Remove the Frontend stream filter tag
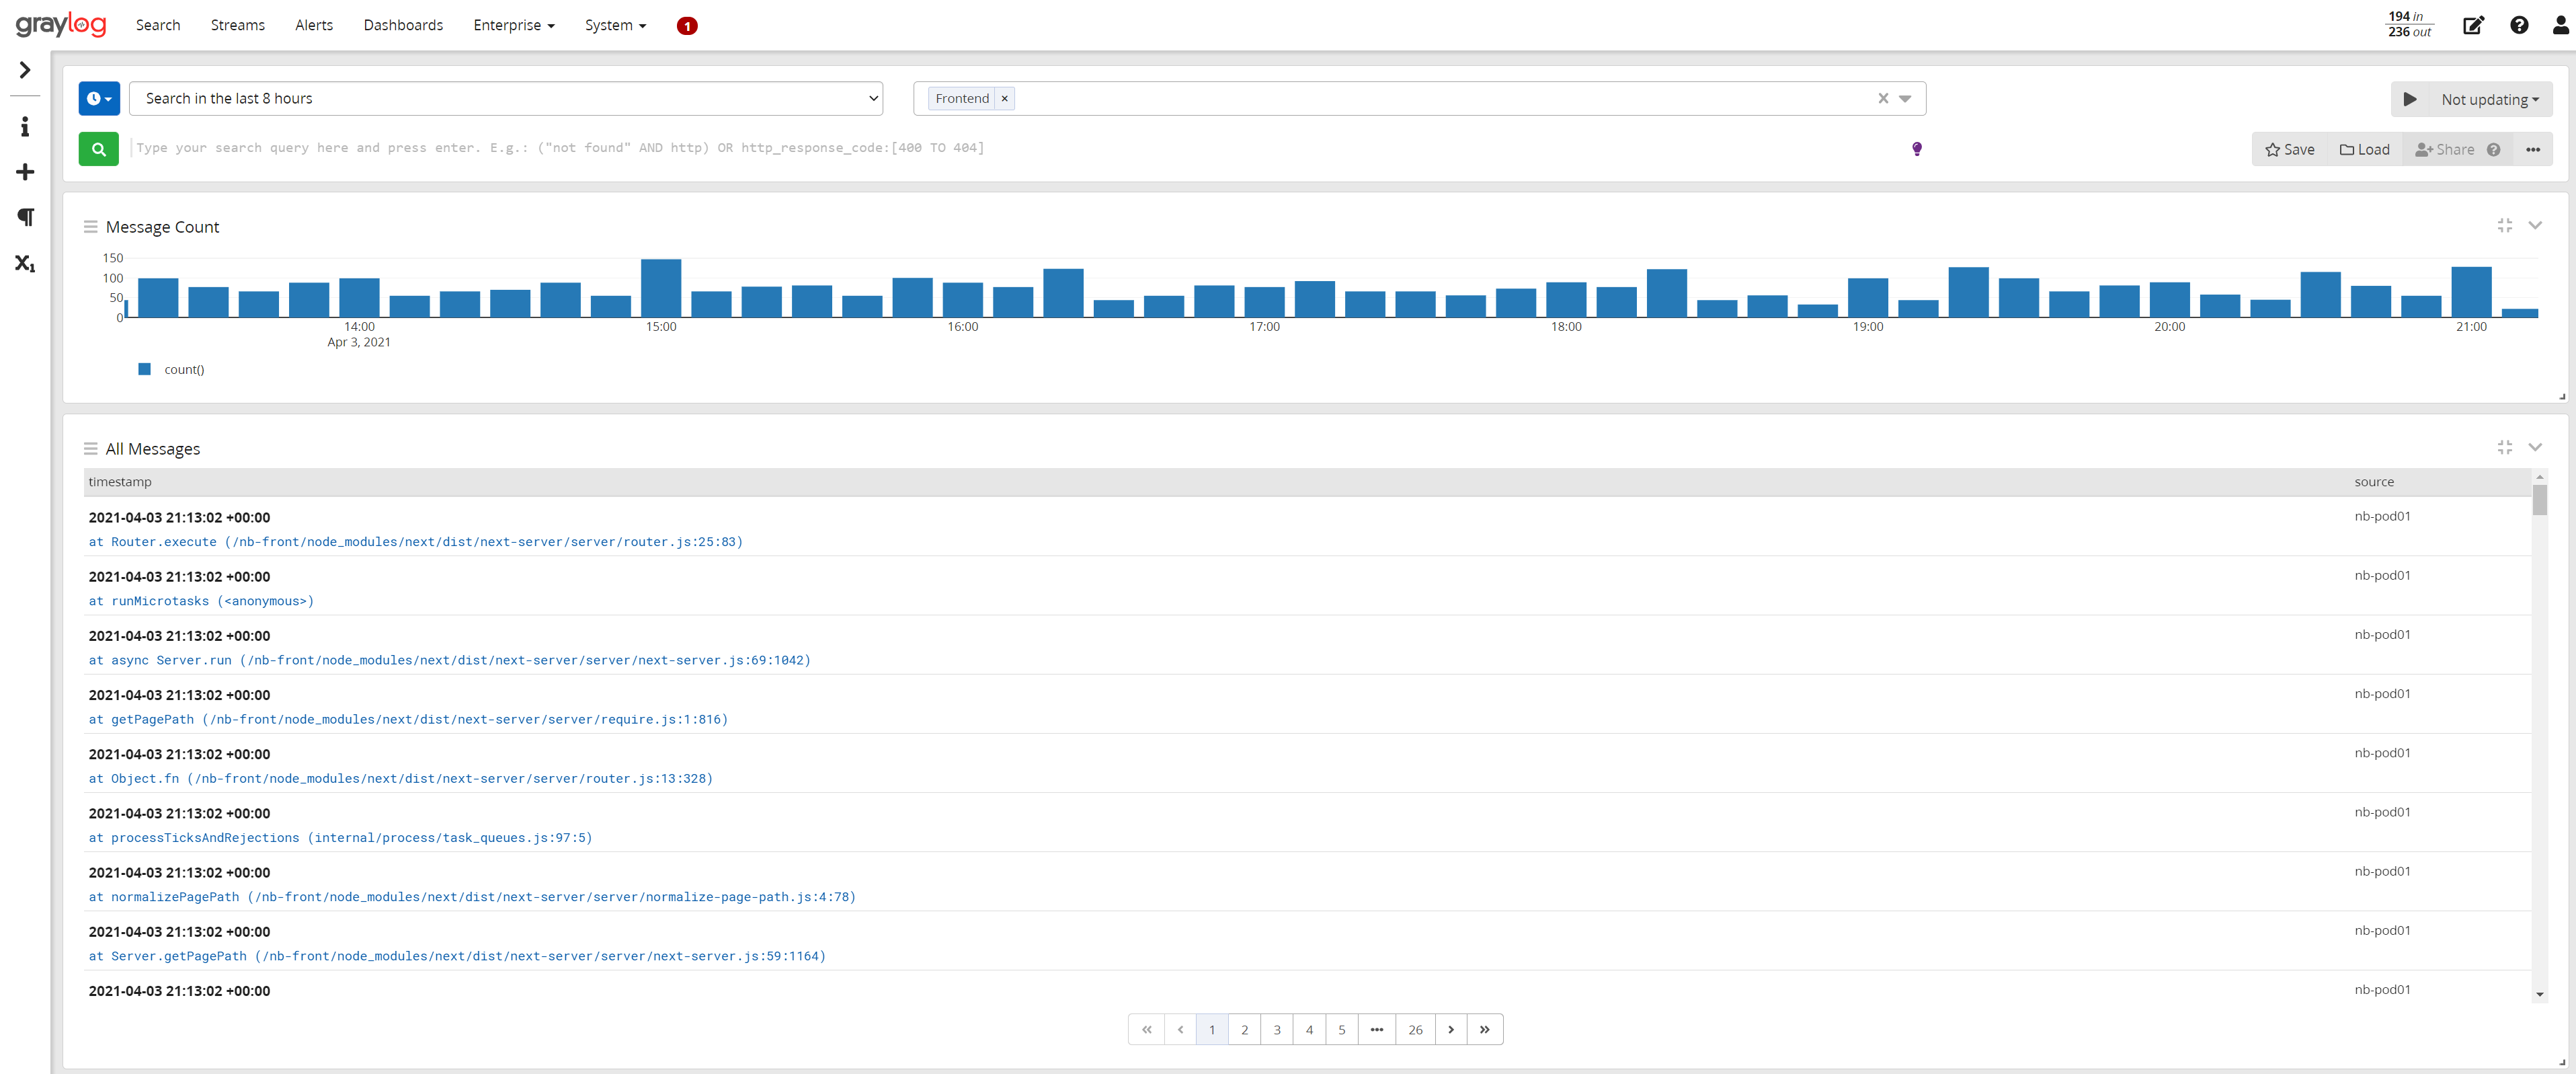 [x=1004, y=98]
